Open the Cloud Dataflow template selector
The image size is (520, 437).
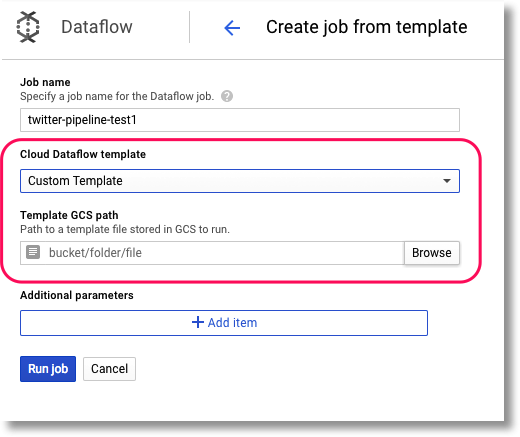pyautogui.click(x=240, y=181)
